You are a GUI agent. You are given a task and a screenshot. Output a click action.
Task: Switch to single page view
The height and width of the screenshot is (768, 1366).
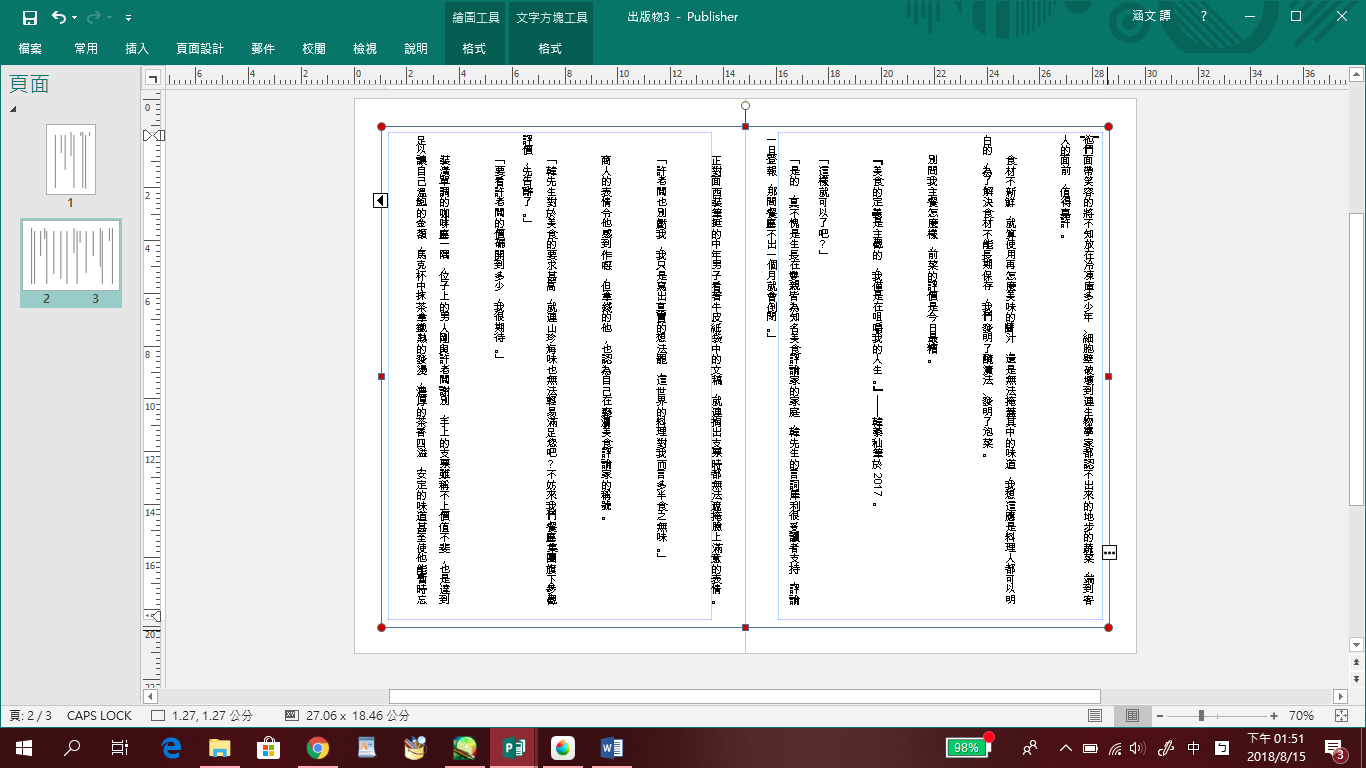click(1095, 716)
